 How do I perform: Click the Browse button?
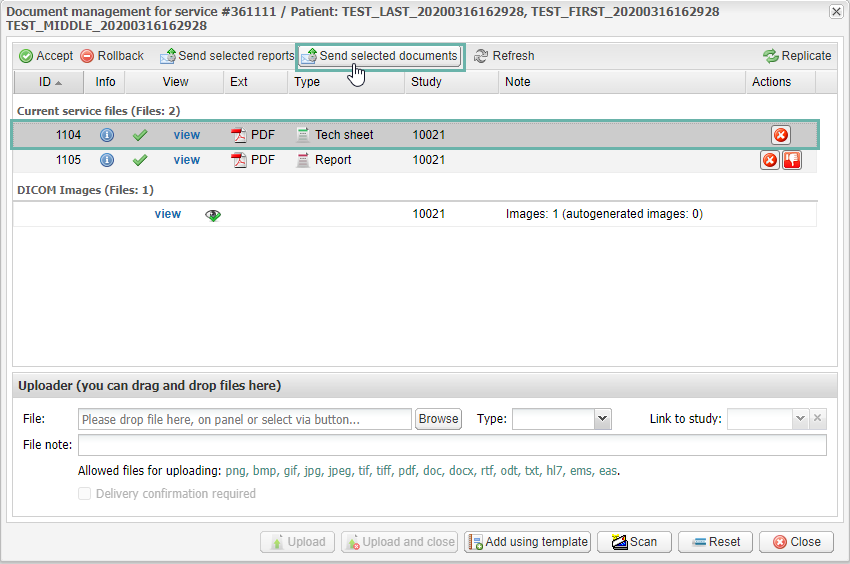(x=438, y=419)
